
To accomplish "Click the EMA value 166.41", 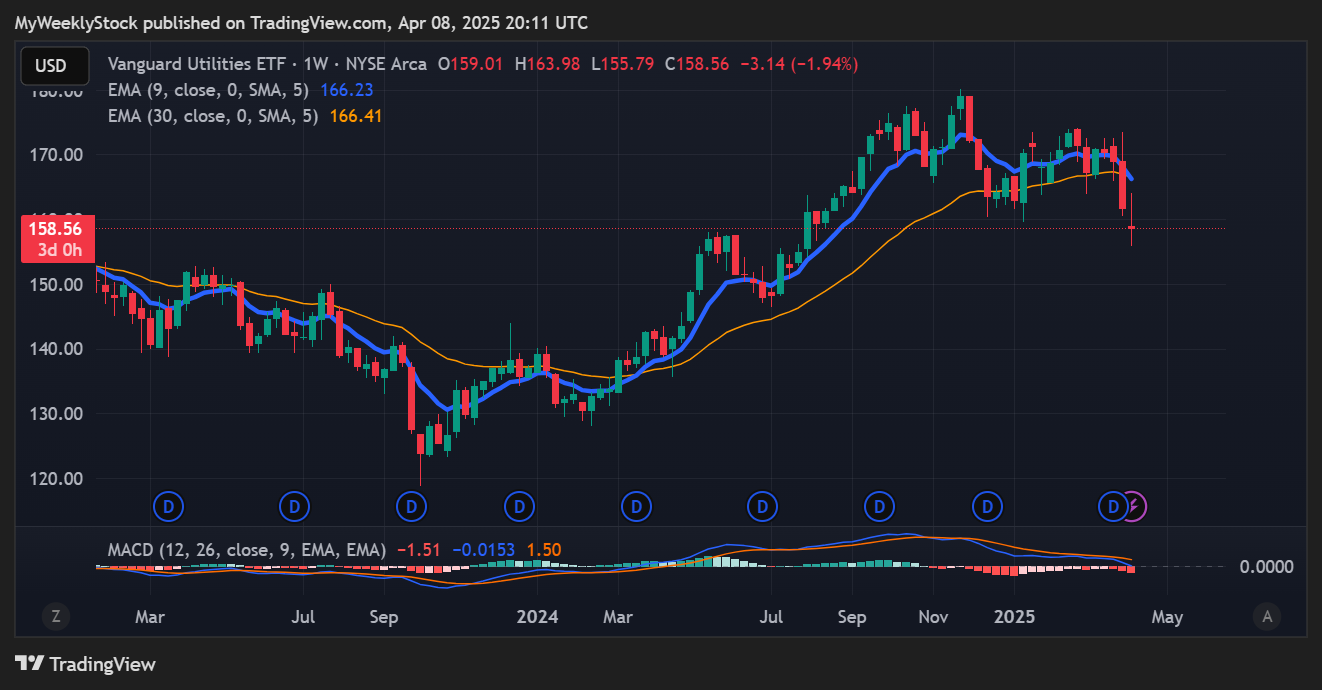I will (355, 116).
